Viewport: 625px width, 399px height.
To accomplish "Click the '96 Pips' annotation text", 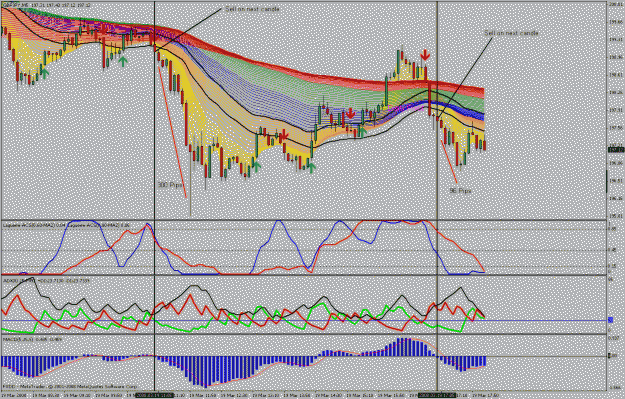I will (460, 191).
